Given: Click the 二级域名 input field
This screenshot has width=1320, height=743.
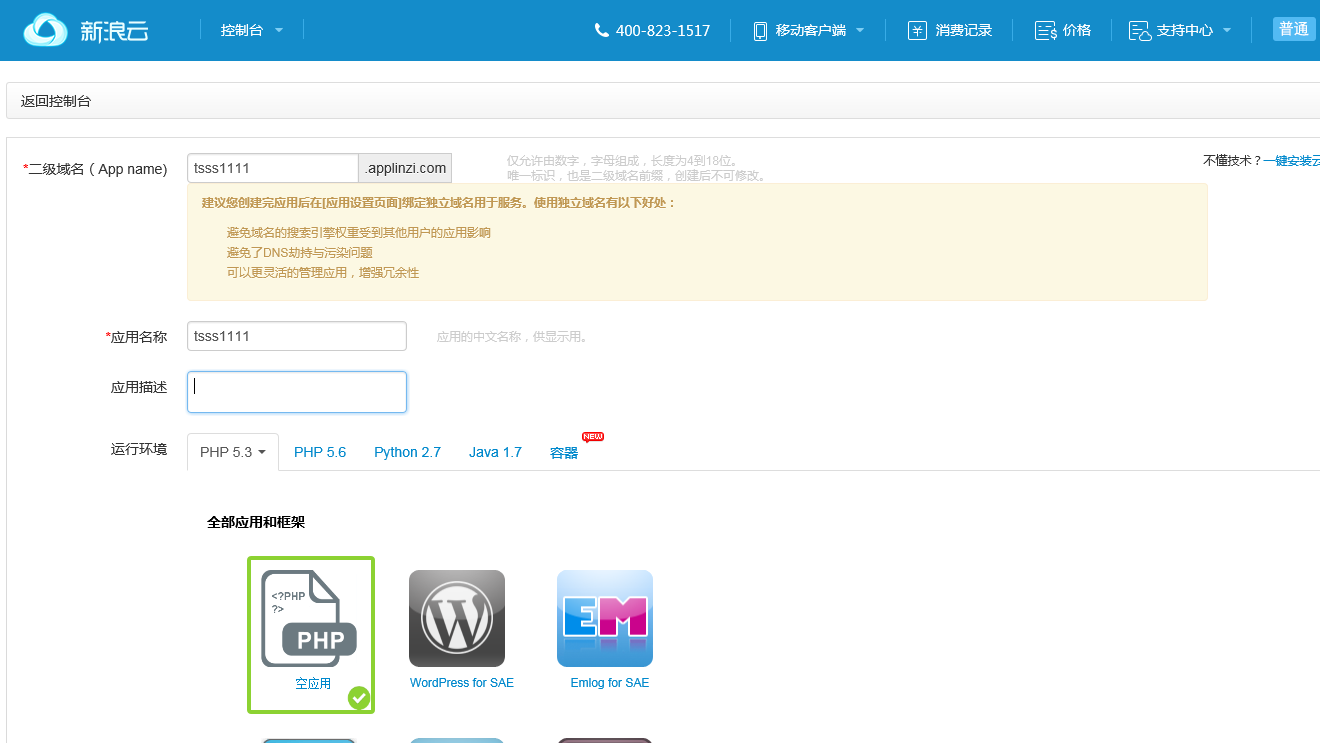Looking at the screenshot, I should (x=273, y=168).
